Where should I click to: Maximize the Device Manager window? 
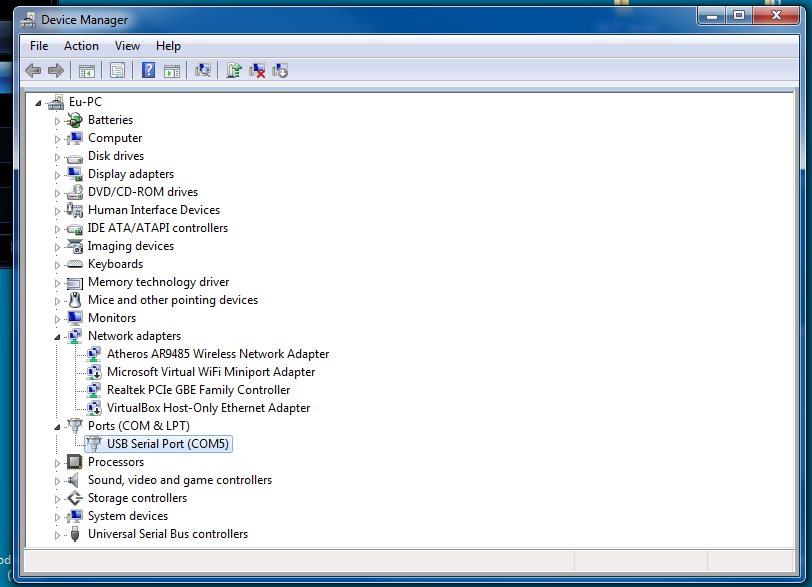(x=739, y=16)
